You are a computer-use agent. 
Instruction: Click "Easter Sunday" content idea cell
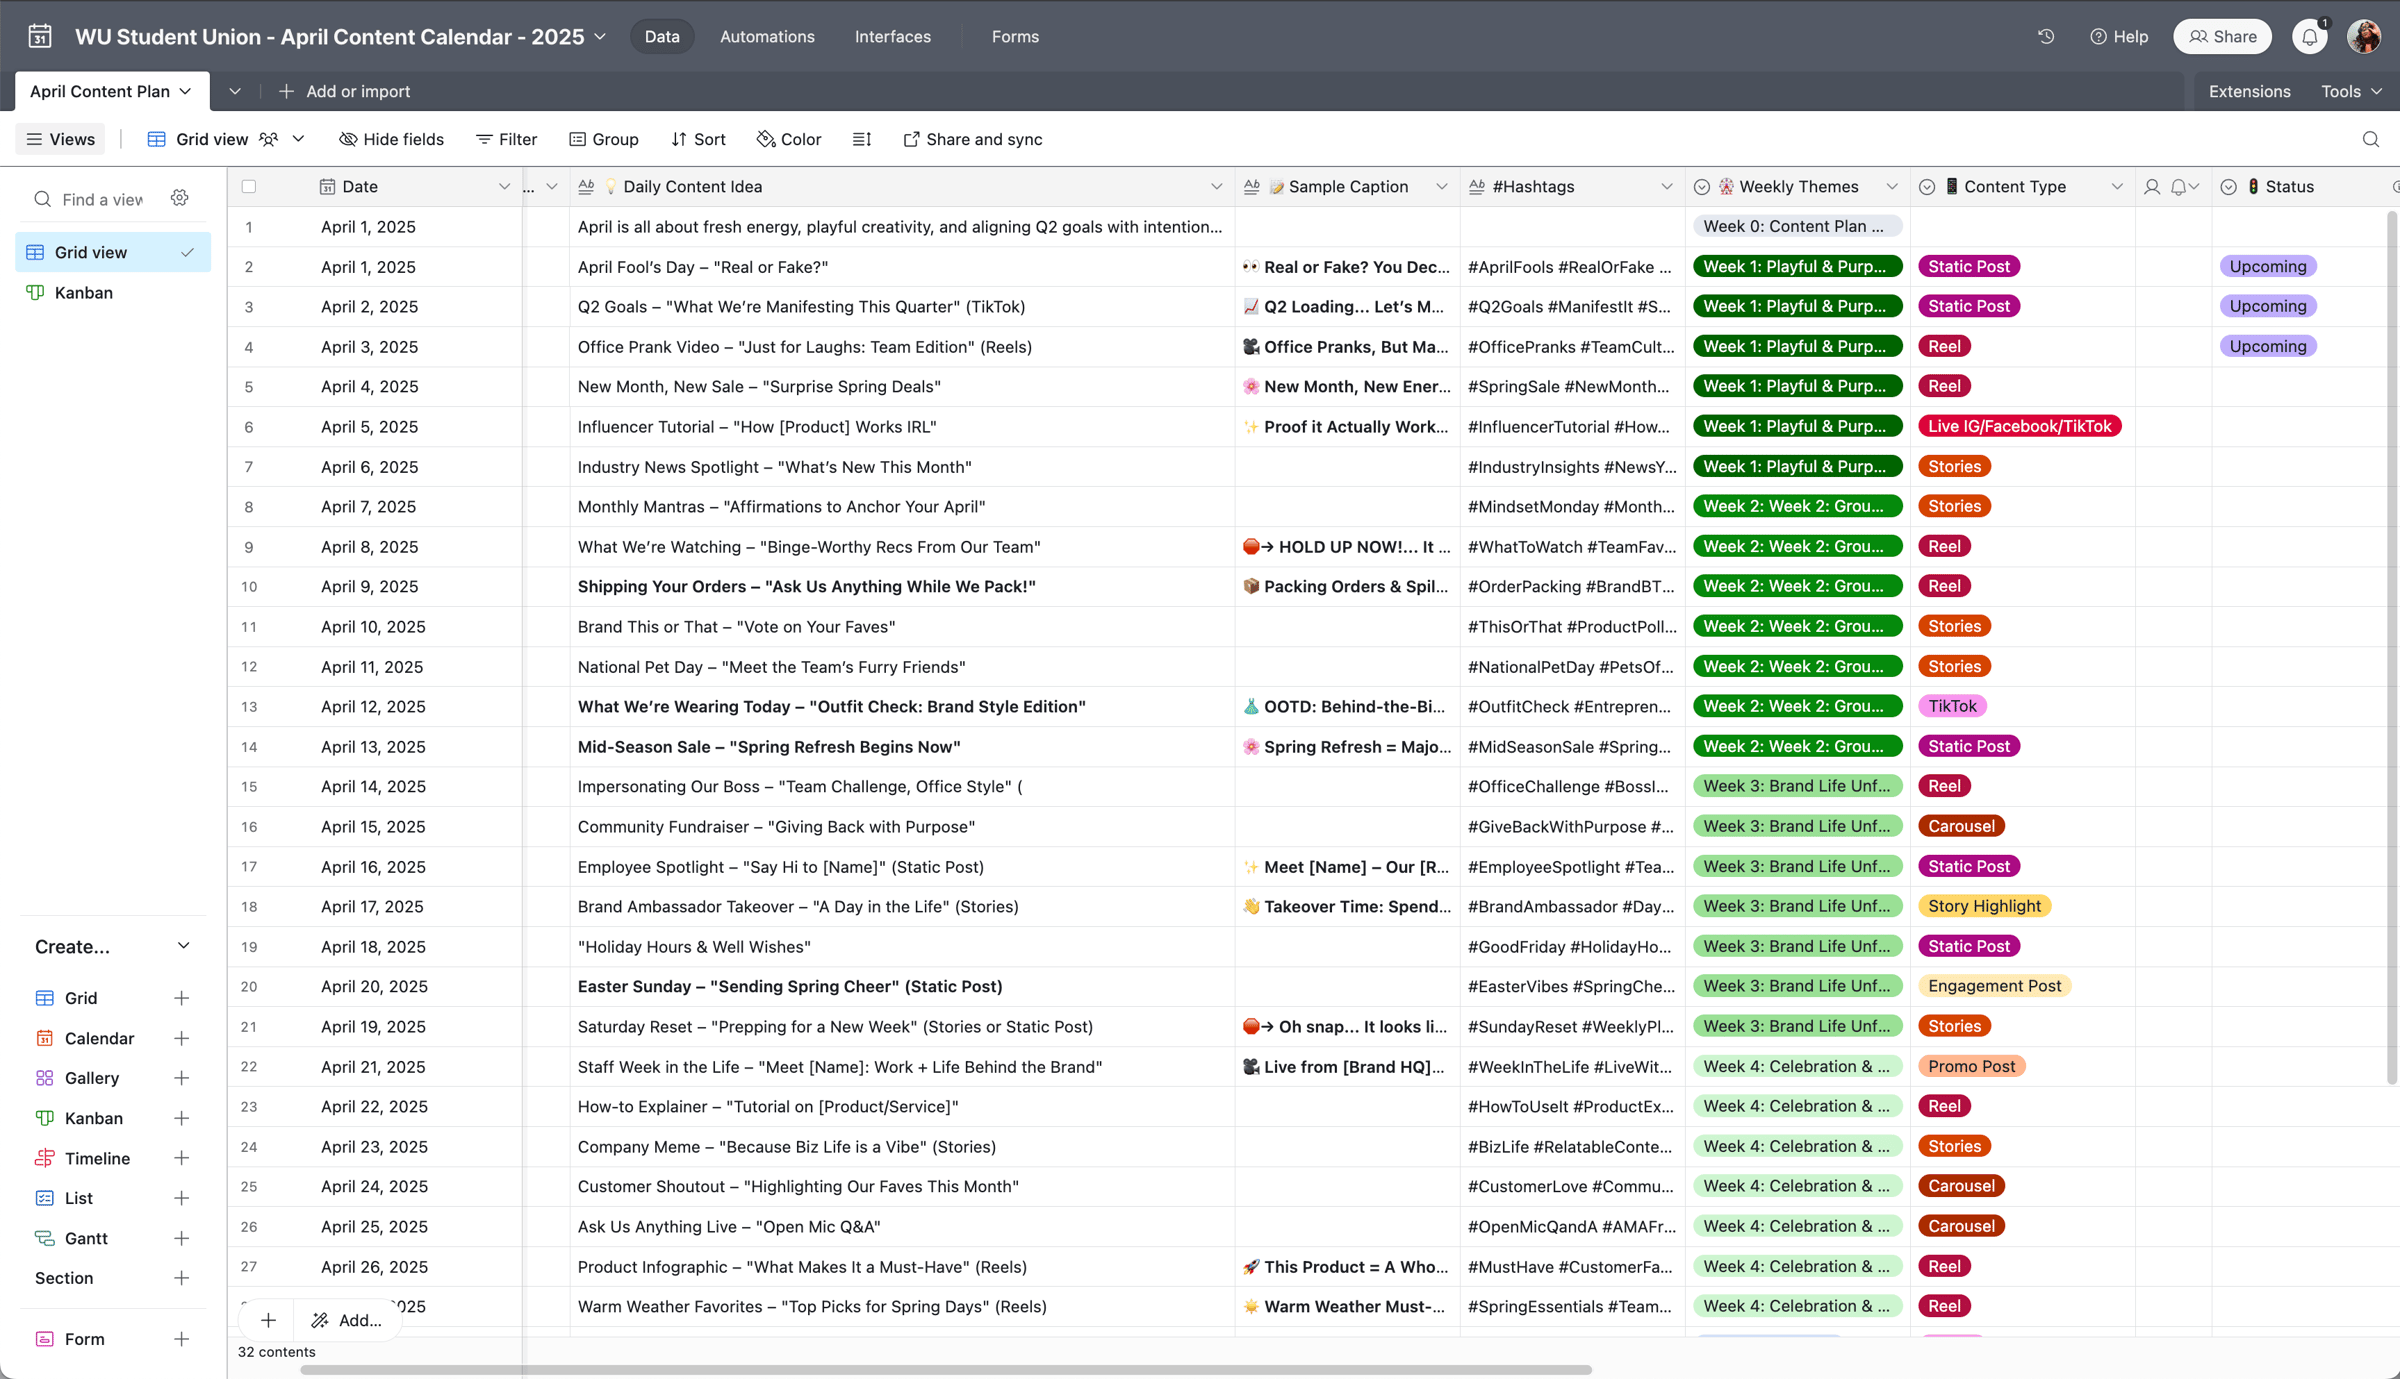(901, 986)
